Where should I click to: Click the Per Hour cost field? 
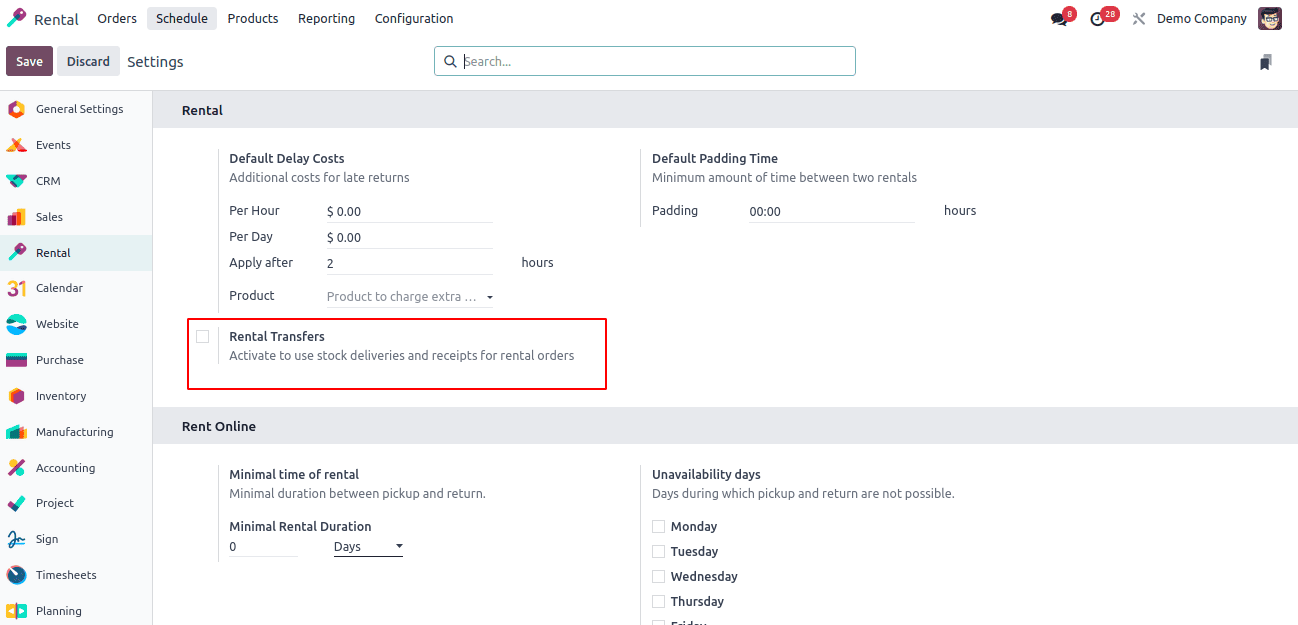coord(410,212)
